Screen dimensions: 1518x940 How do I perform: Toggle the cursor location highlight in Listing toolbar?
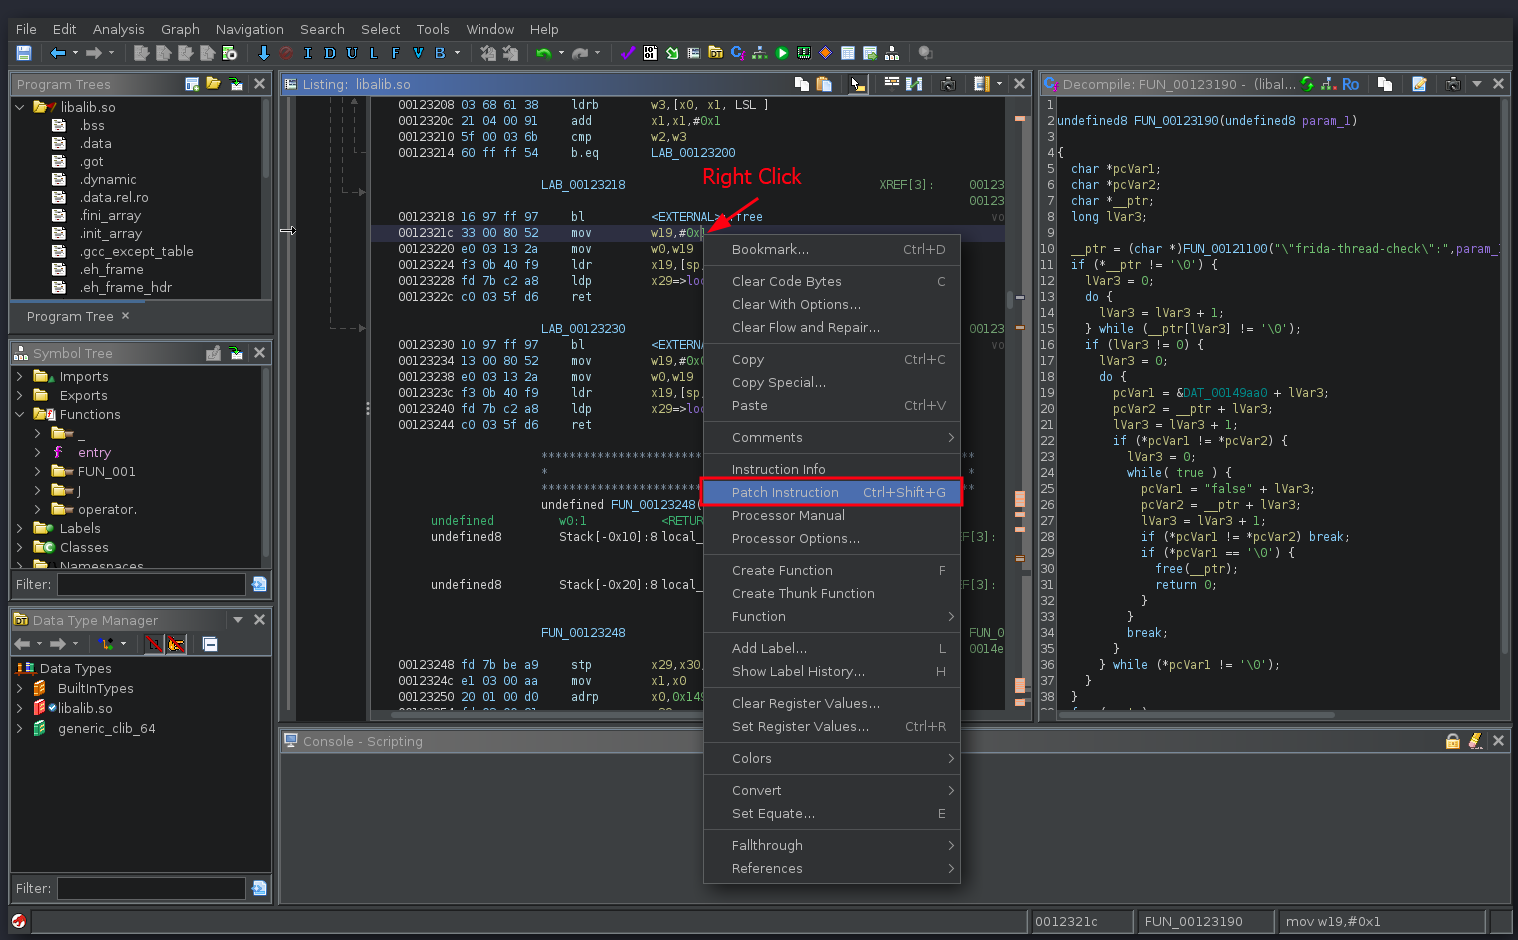[x=858, y=84]
